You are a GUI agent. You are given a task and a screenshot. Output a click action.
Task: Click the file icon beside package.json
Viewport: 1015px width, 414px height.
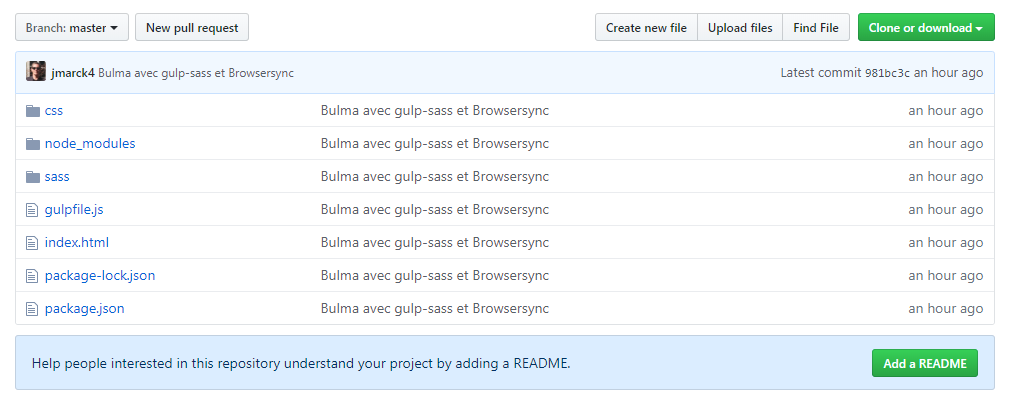click(32, 309)
